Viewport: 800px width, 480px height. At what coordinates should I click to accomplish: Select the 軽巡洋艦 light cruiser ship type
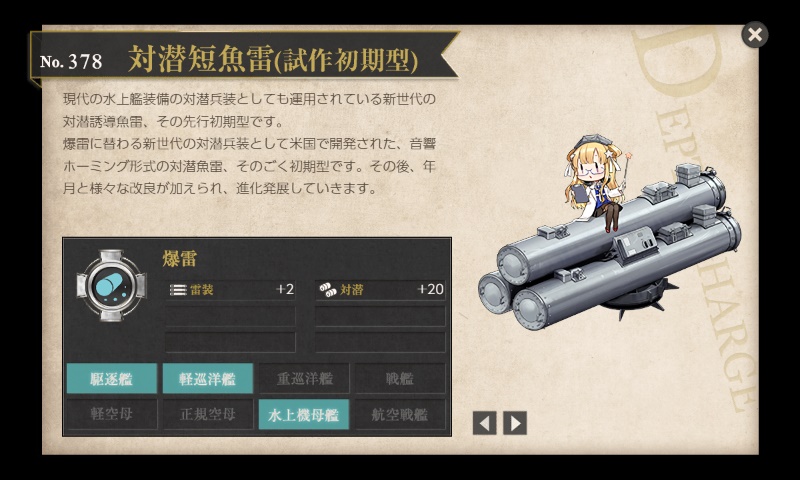(x=208, y=378)
